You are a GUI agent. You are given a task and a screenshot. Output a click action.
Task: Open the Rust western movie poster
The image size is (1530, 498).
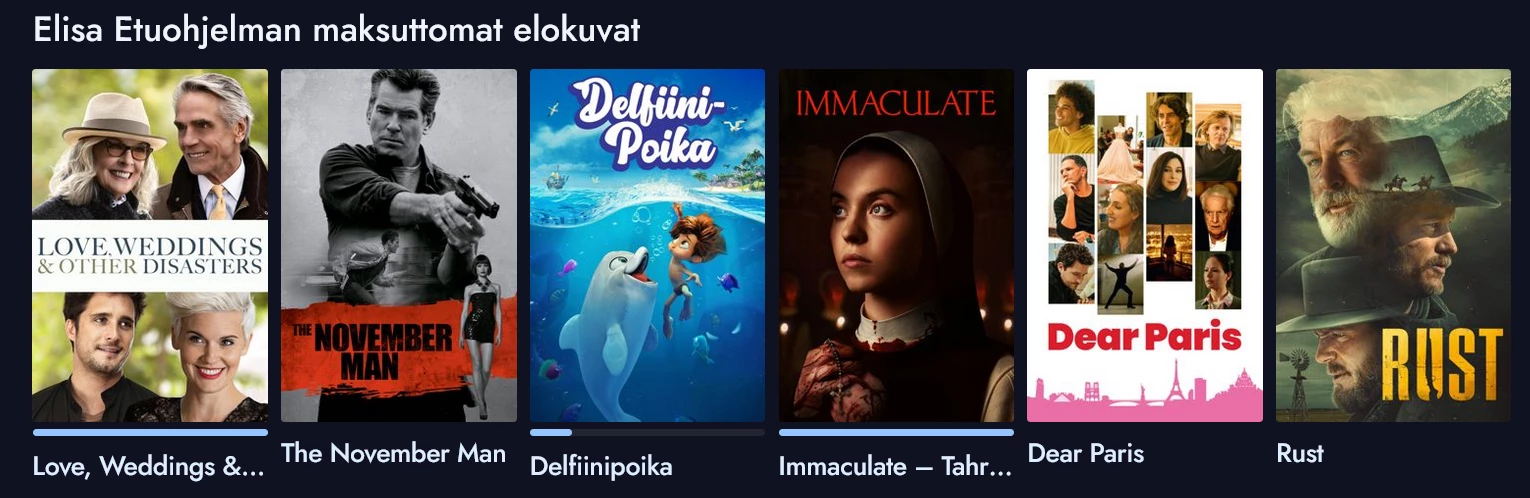1393,245
